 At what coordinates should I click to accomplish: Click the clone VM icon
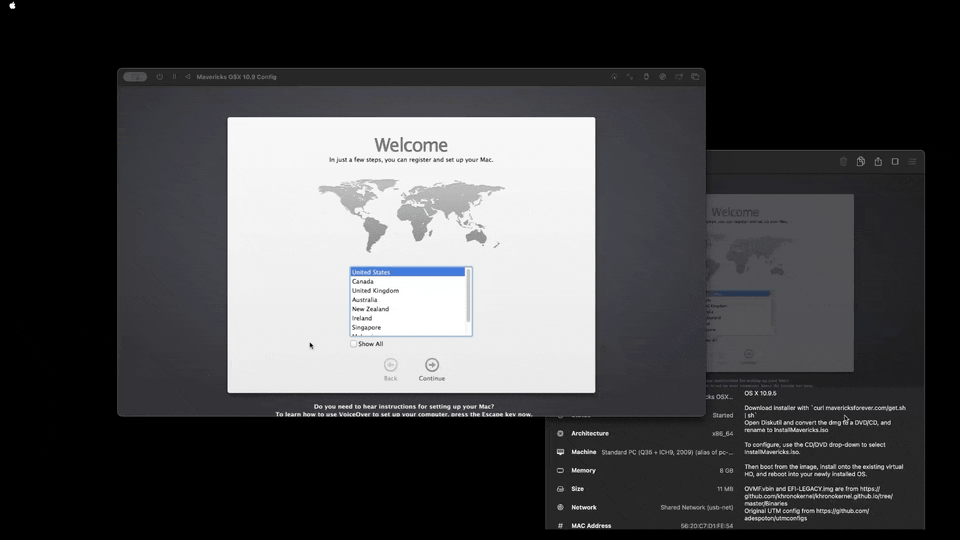click(860, 161)
